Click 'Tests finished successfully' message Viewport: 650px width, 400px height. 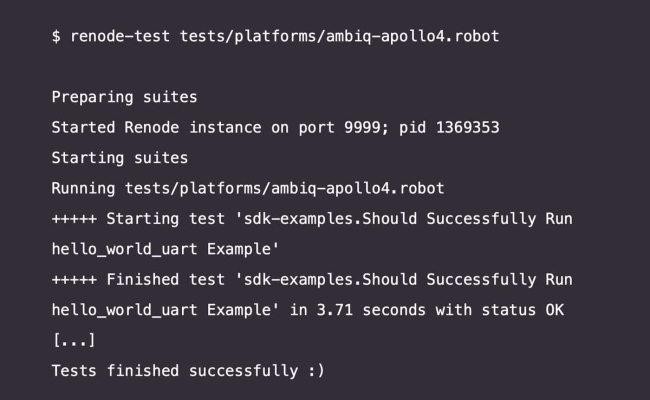click(x=174, y=371)
